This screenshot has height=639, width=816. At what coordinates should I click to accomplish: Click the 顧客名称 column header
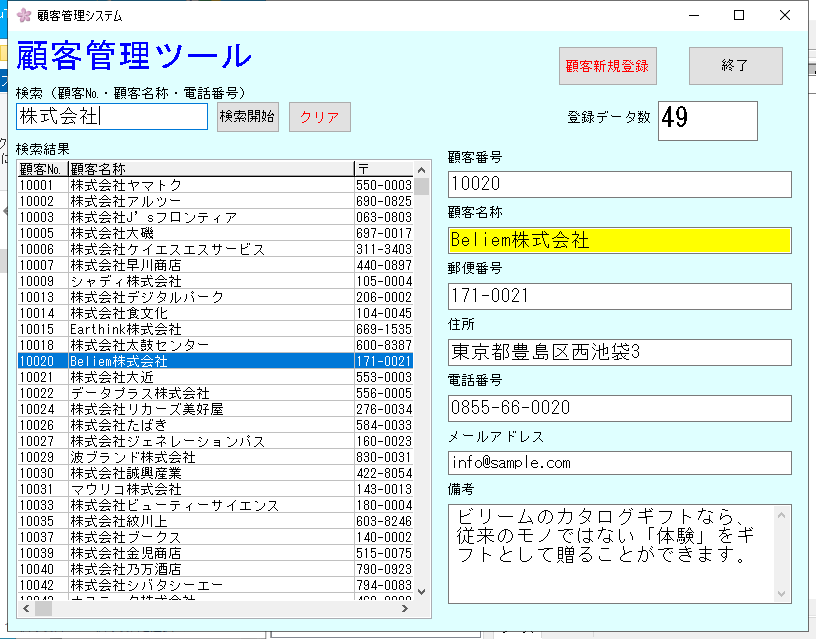coord(211,169)
